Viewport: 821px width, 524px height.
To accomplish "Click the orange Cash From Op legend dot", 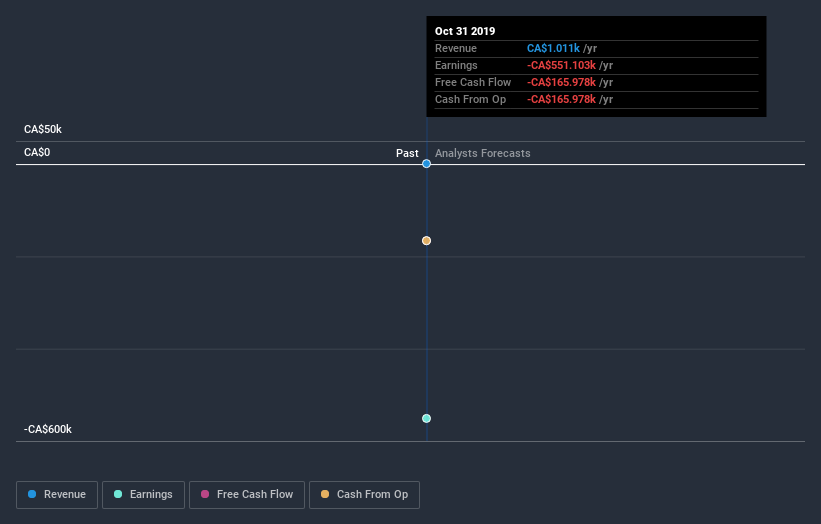I will (x=325, y=494).
